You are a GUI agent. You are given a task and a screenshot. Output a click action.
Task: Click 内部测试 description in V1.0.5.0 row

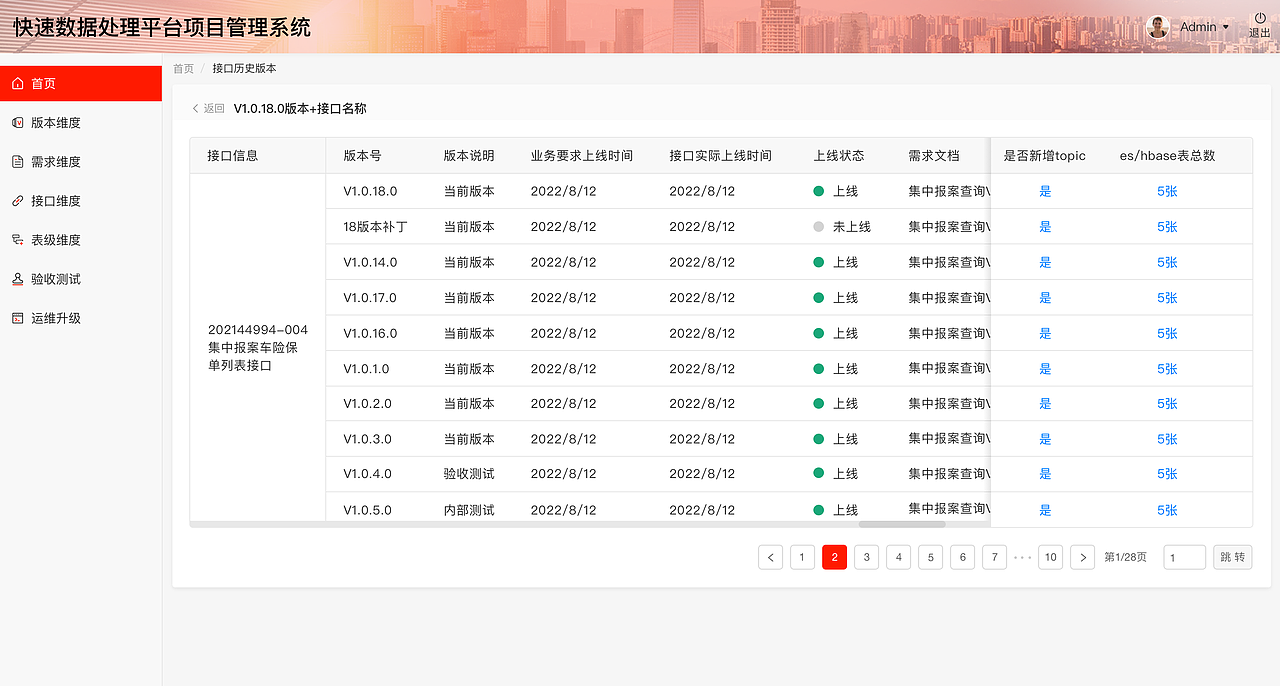469,510
